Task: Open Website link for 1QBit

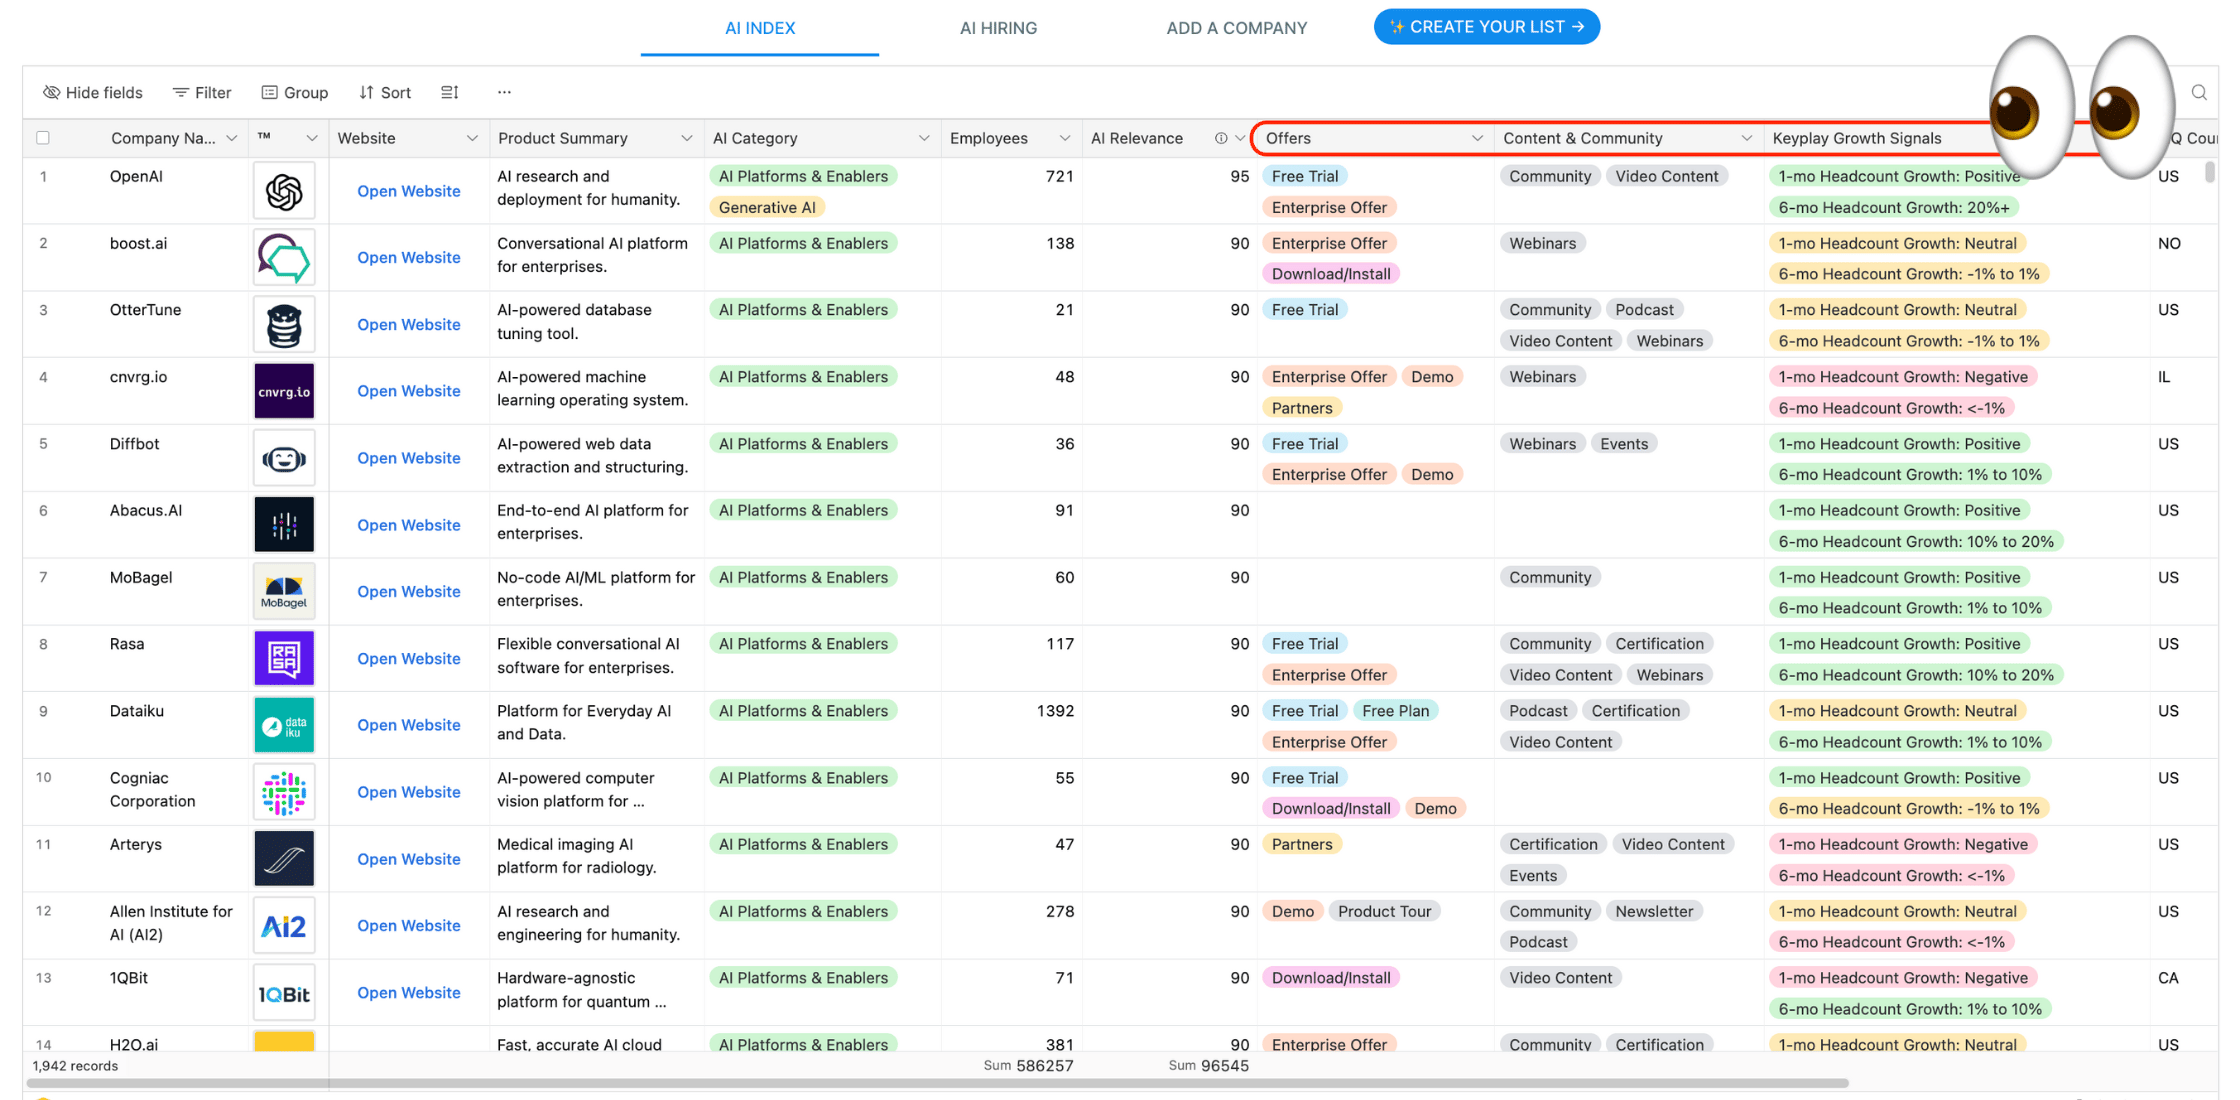Action: tap(409, 993)
